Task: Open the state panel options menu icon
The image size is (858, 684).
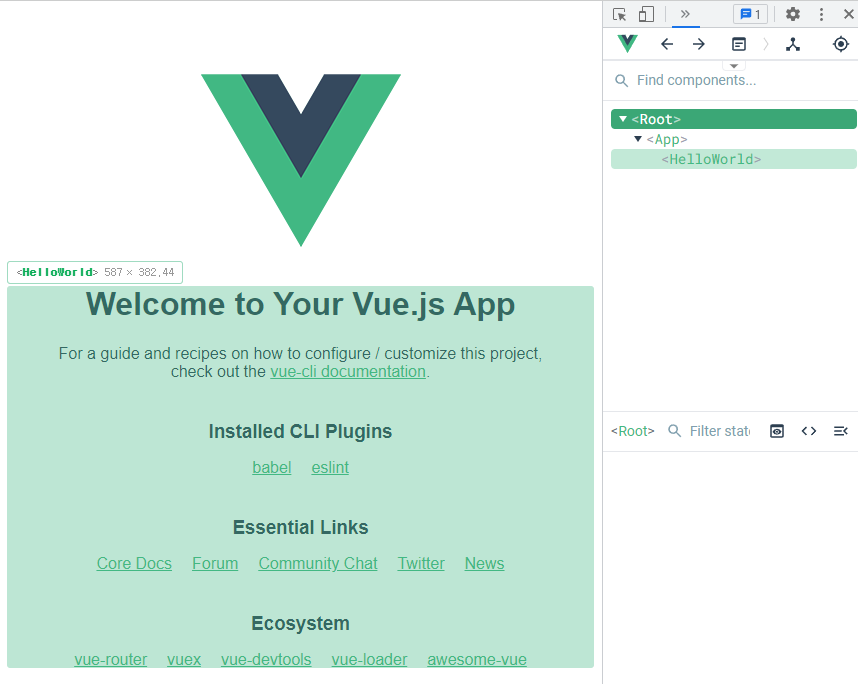Action: [x=841, y=431]
